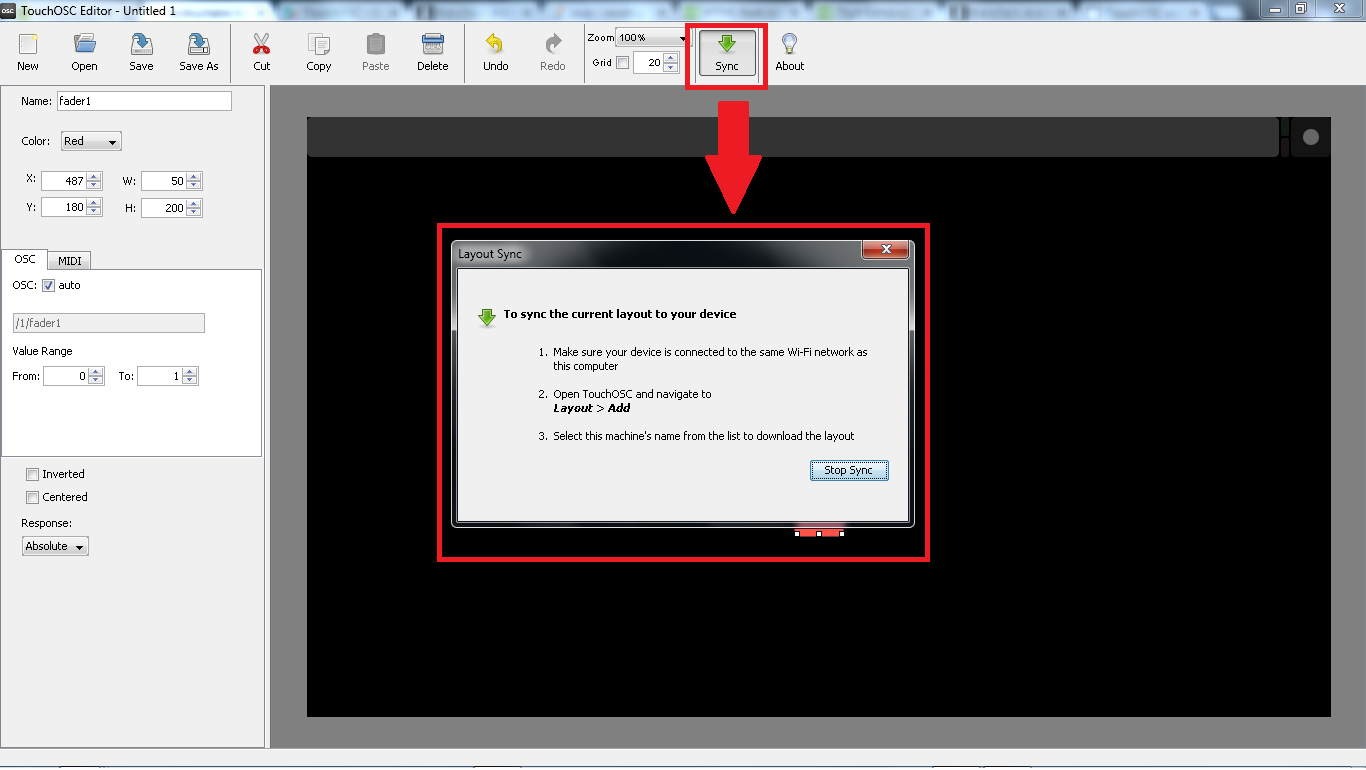
Task: Uncheck the OSC auto checkbox
Action: (x=48, y=285)
